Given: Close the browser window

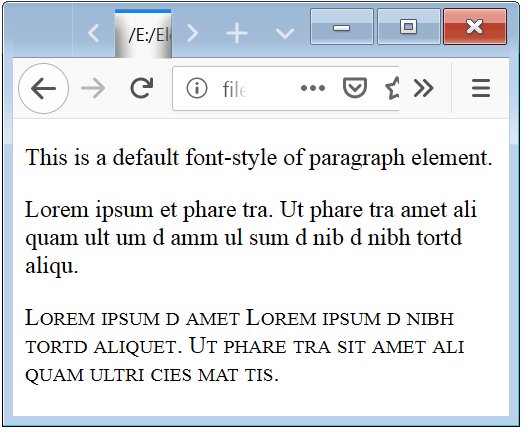Looking at the screenshot, I should tap(475, 27).
